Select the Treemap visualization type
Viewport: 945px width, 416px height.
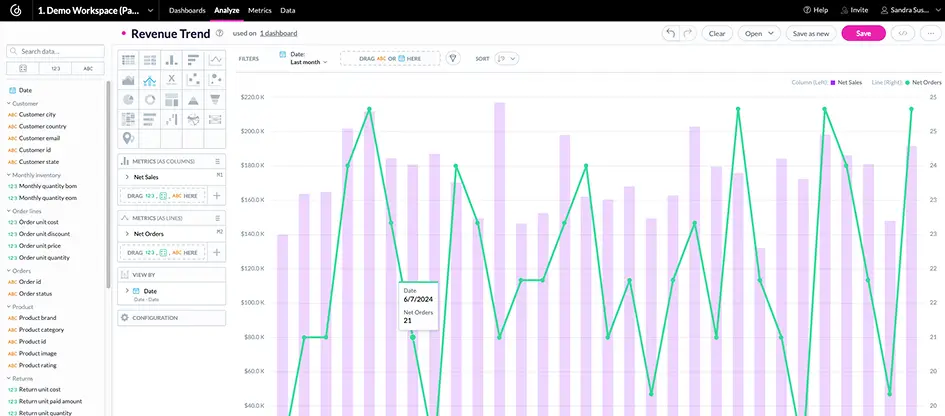(x=171, y=99)
